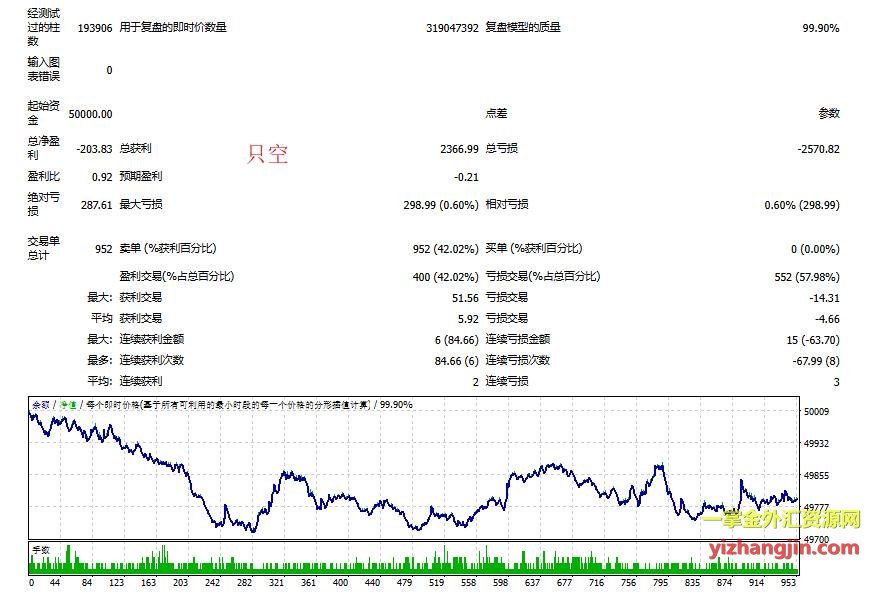Select the initial deposit value 50000.00
This screenshot has height=595, width=875.
(x=90, y=114)
